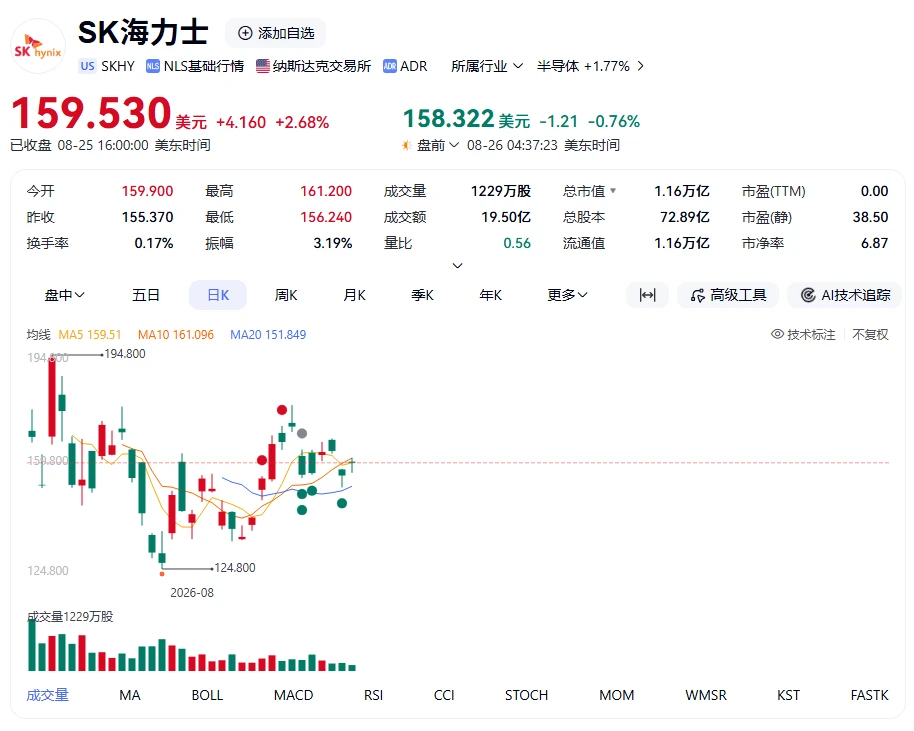Select the MOM indicator tab
This screenshot has height=731, width=914.
(617, 695)
